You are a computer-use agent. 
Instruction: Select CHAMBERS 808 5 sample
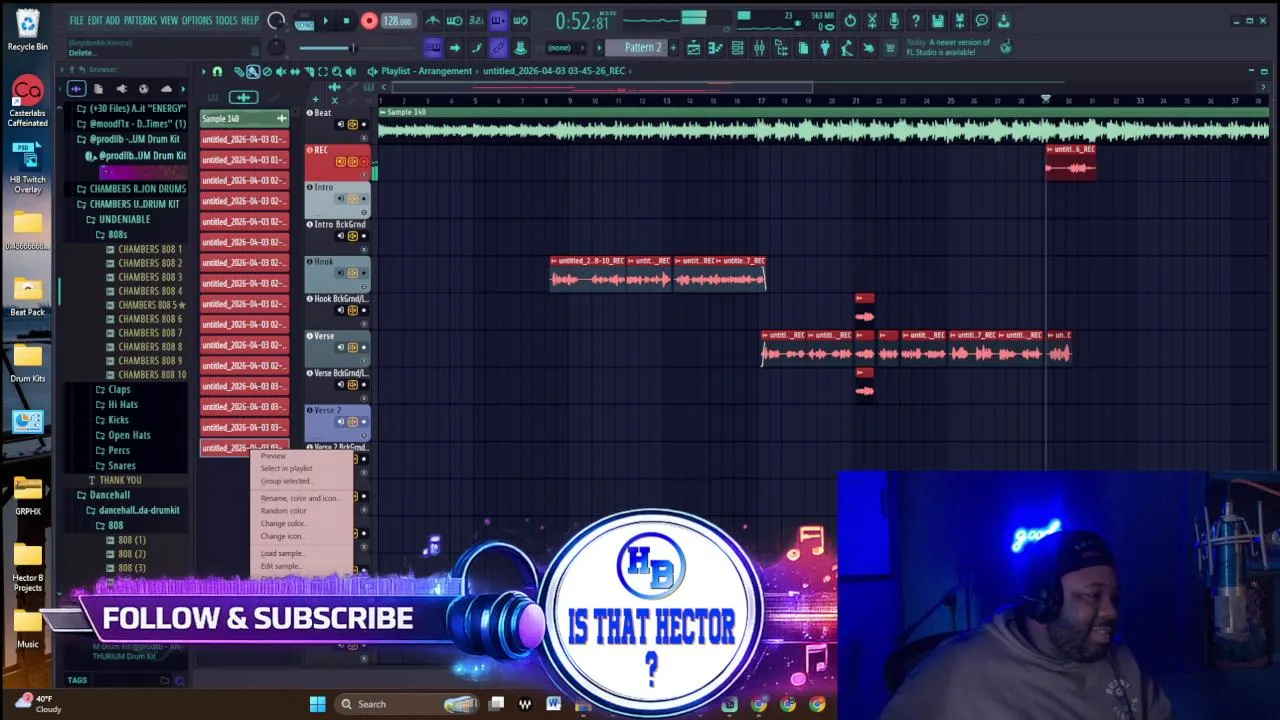[x=148, y=305]
